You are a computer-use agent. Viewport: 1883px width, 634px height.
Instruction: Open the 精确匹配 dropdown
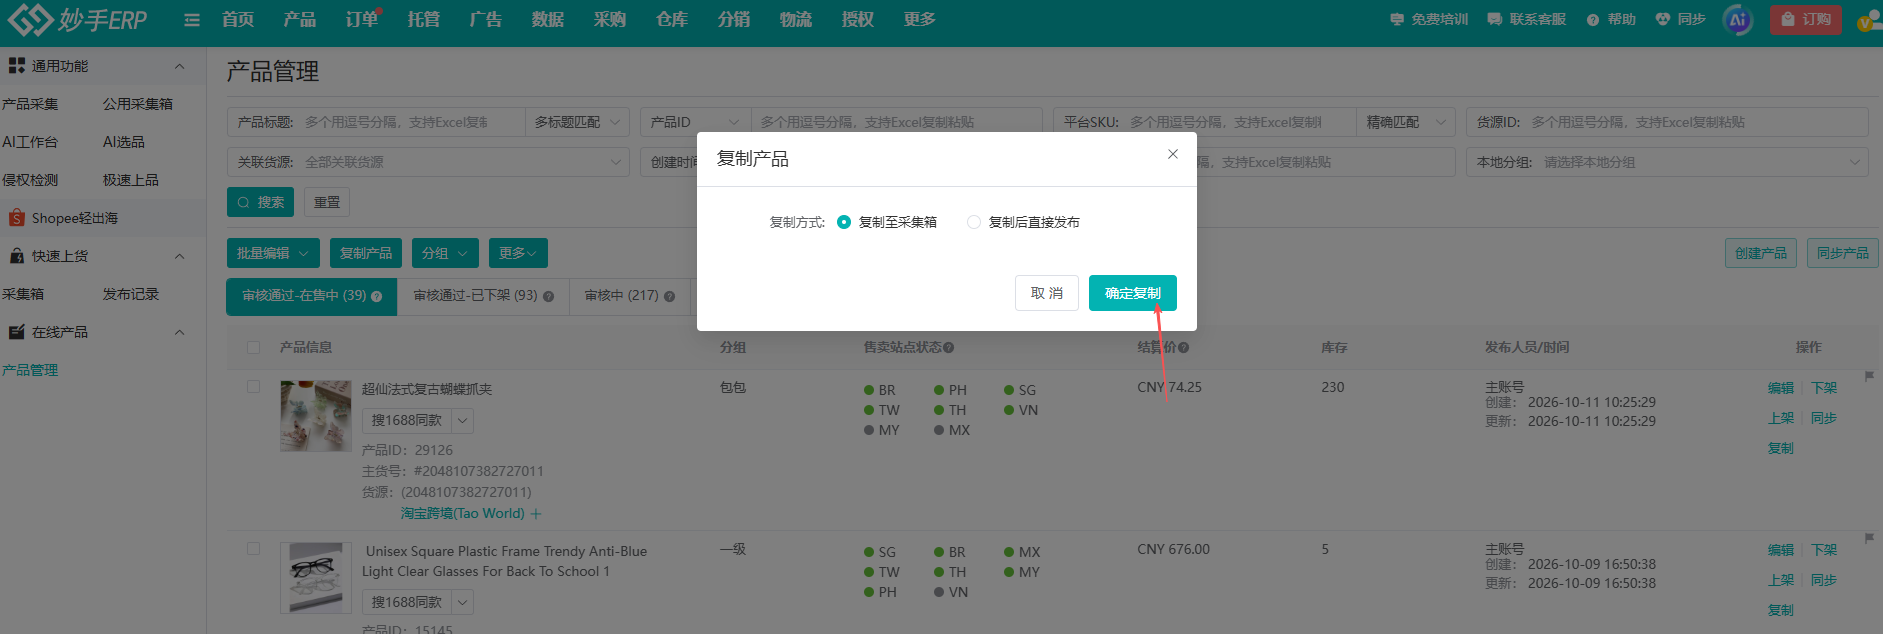coord(1406,122)
